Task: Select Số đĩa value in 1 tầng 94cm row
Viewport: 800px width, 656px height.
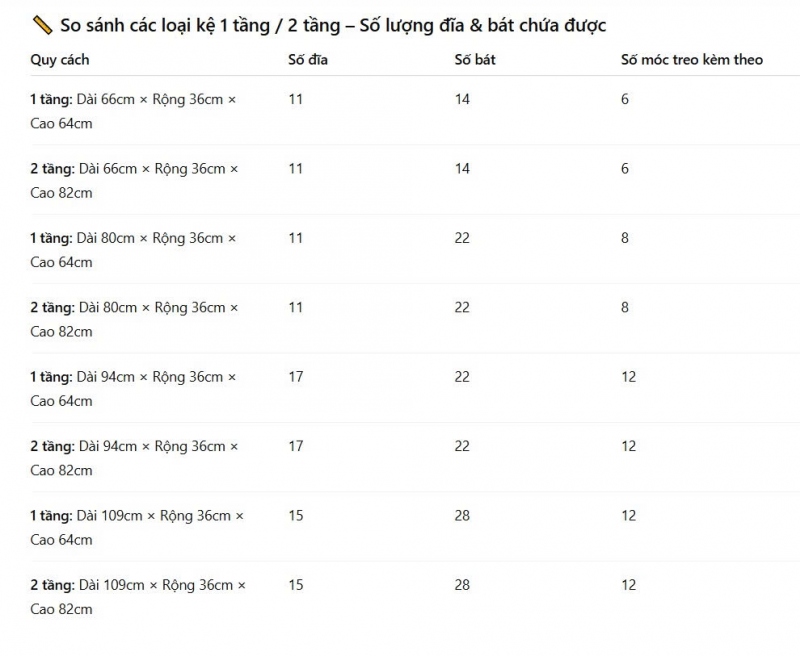Action: (x=296, y=377)
